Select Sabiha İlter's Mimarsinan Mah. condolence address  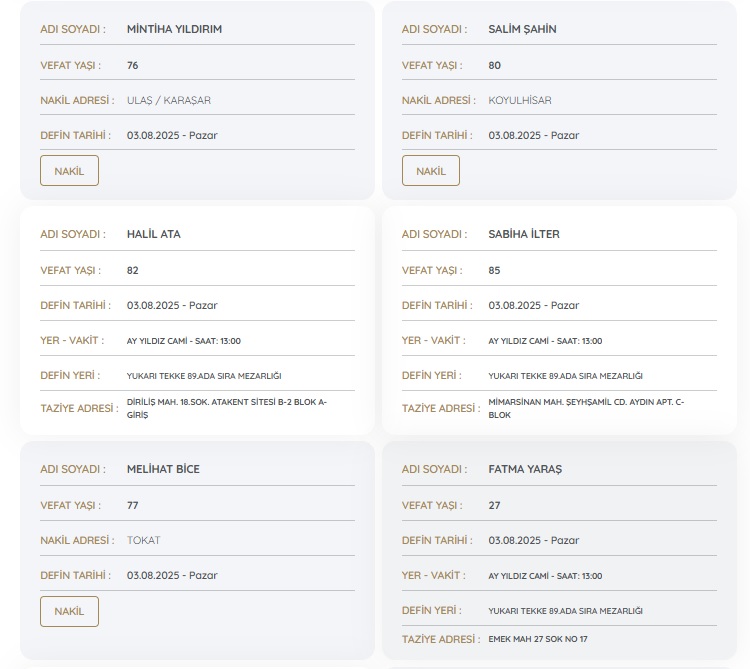pos(586,408)
